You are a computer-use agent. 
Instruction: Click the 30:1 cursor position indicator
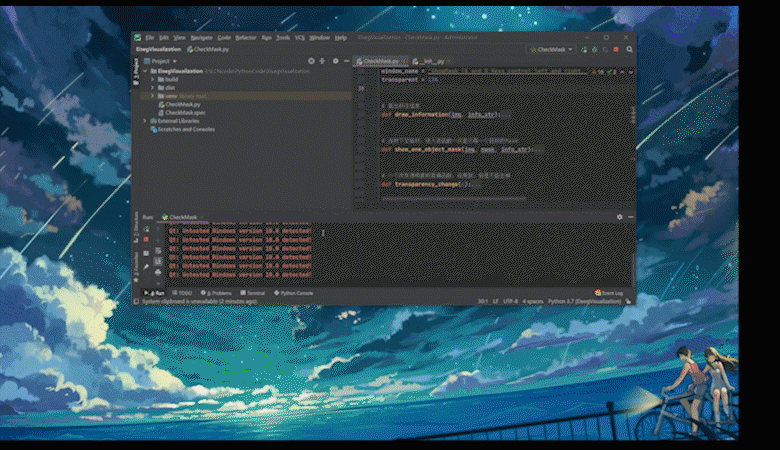pyautogui.click(x=483, y=301)
